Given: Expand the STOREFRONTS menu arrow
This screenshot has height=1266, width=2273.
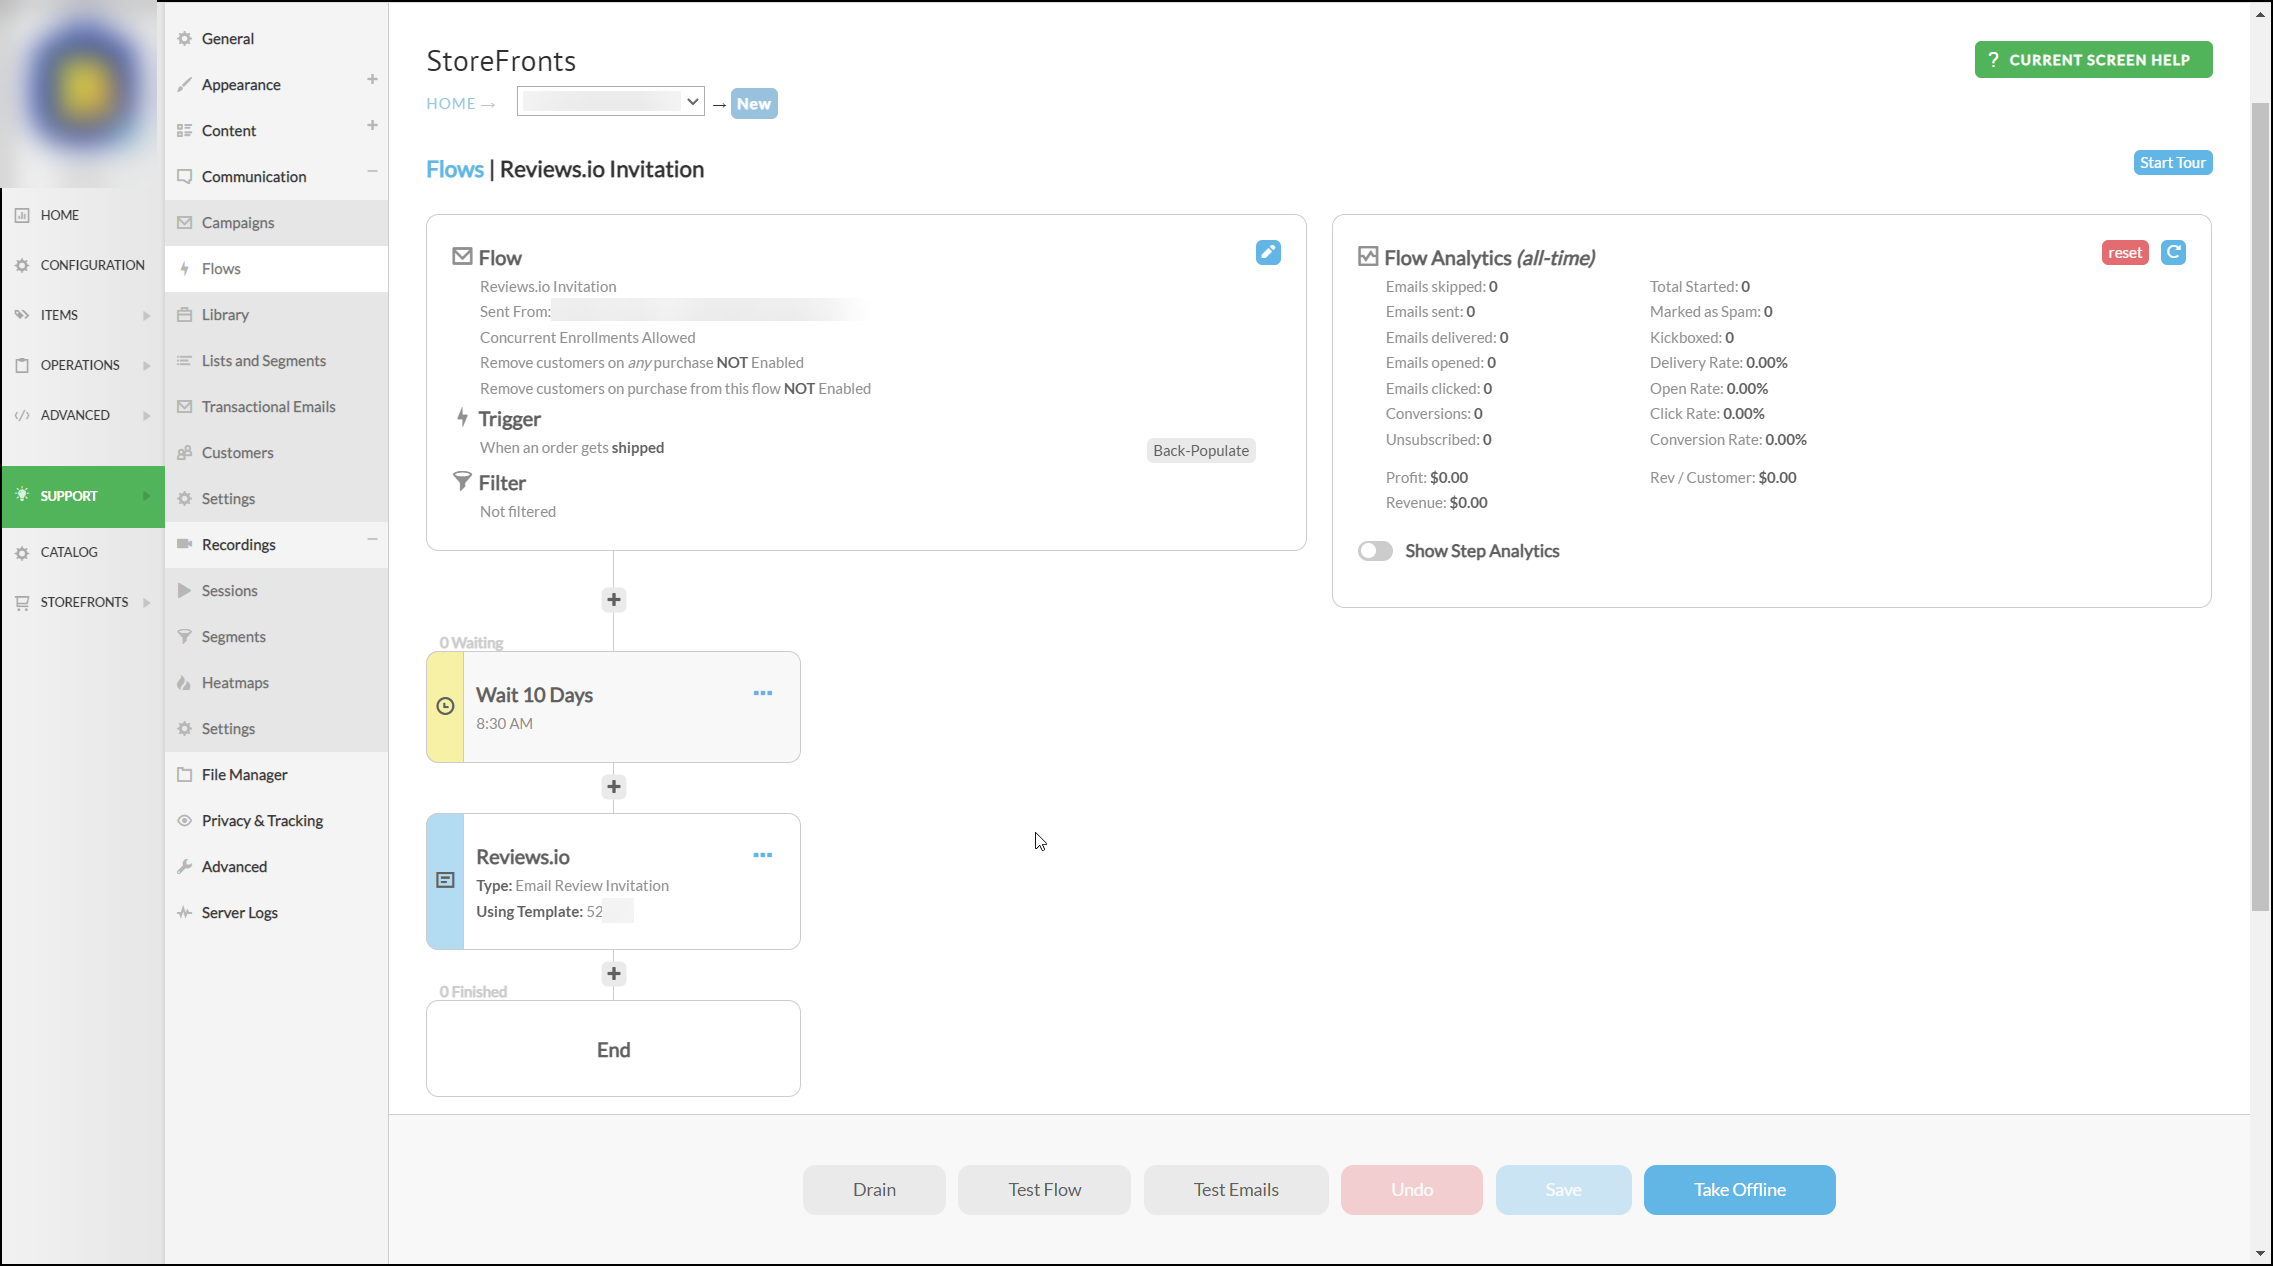Looking at the screenshot, I should click(147, 603).
